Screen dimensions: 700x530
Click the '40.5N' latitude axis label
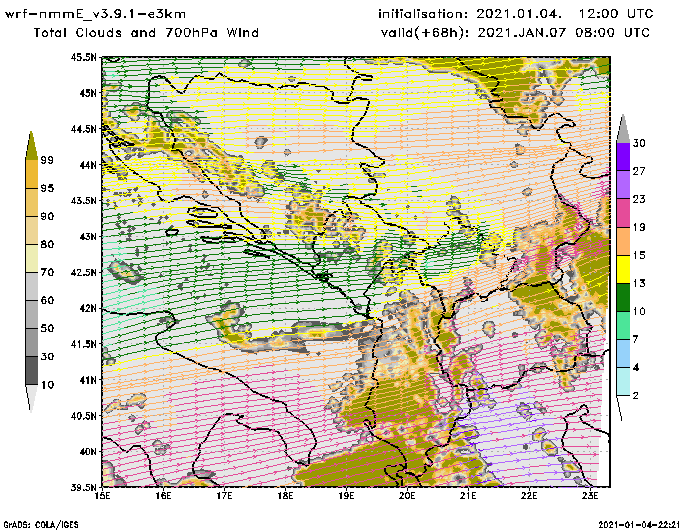83,416
